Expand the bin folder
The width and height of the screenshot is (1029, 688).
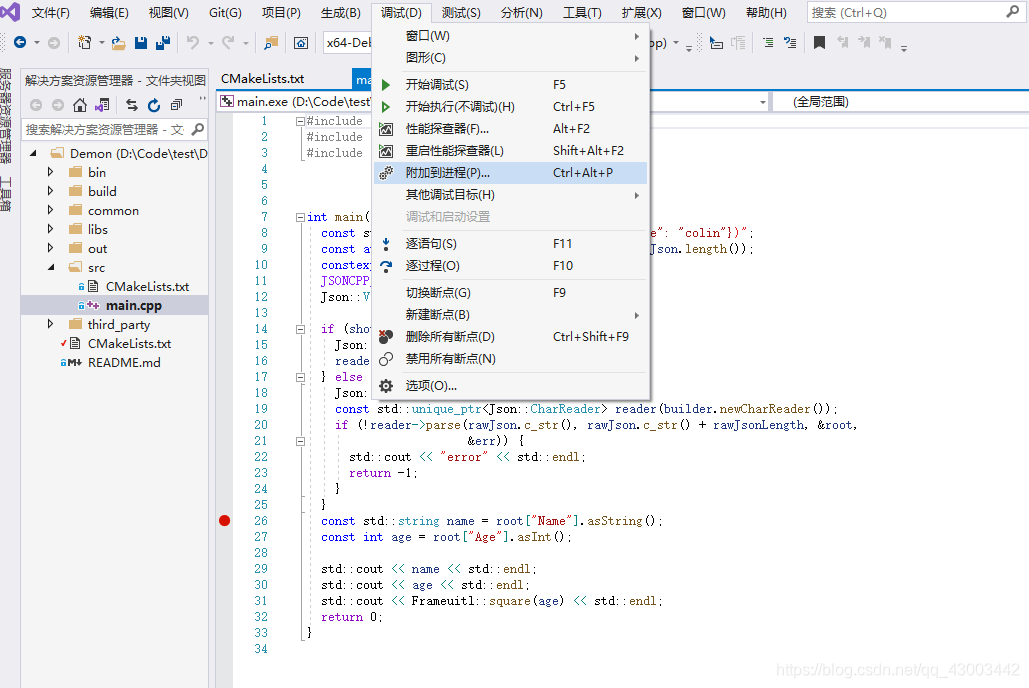pos(51,172)
